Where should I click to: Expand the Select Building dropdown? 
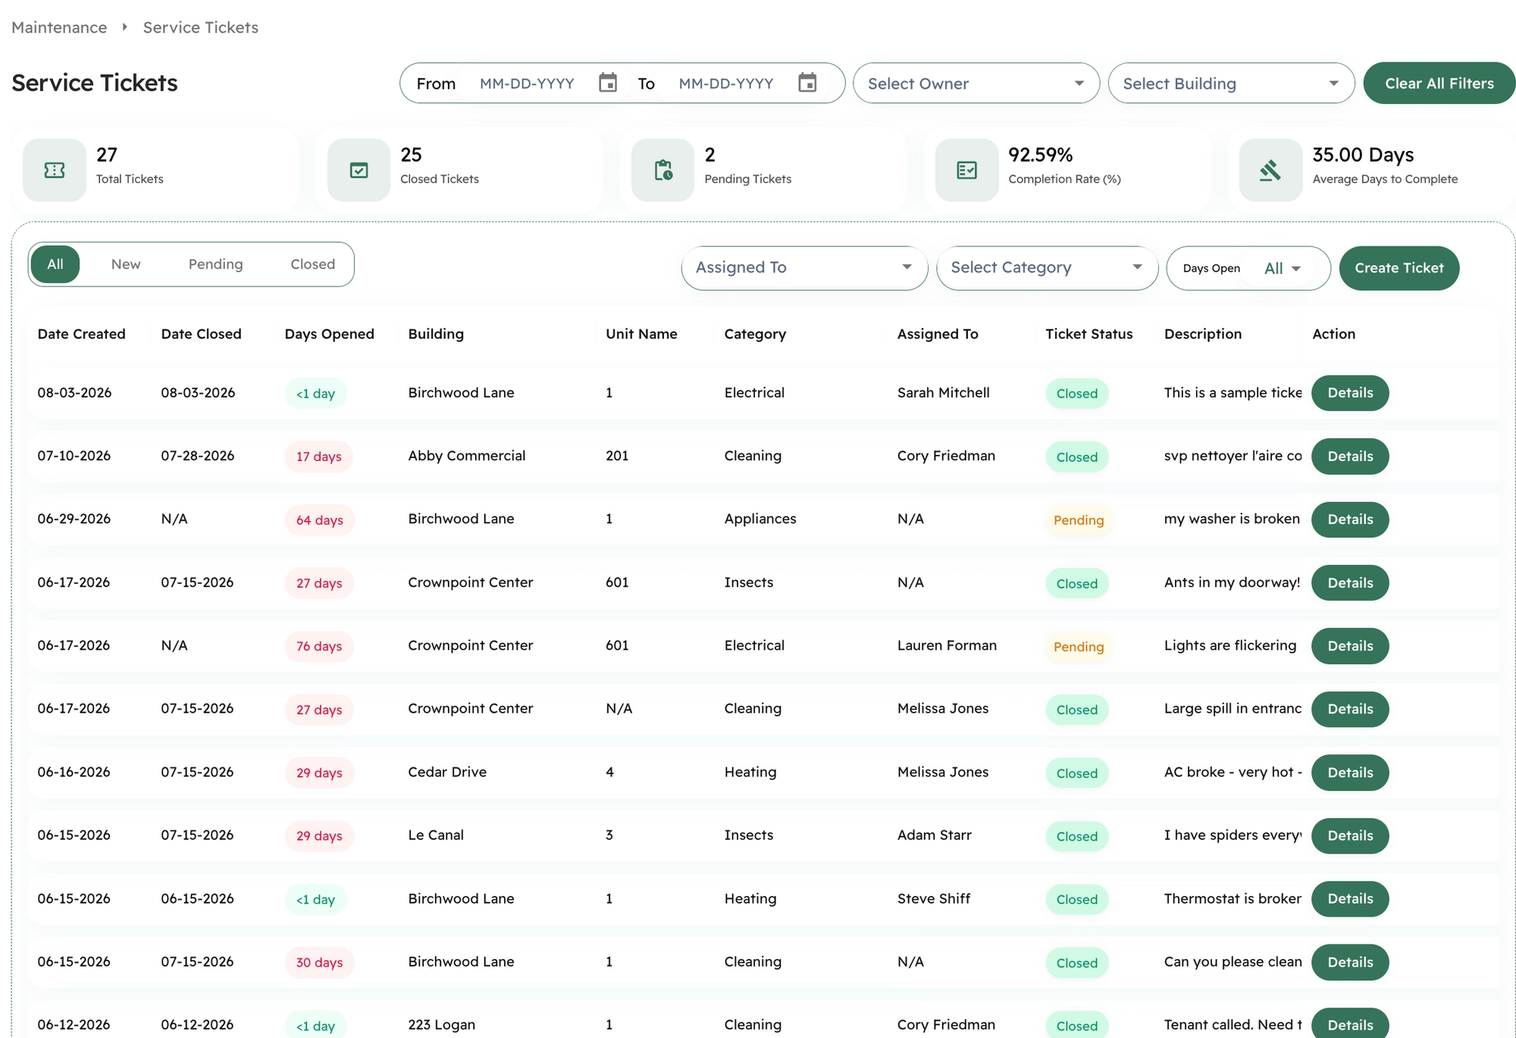pyautogui.click(x=1231, y=83)
